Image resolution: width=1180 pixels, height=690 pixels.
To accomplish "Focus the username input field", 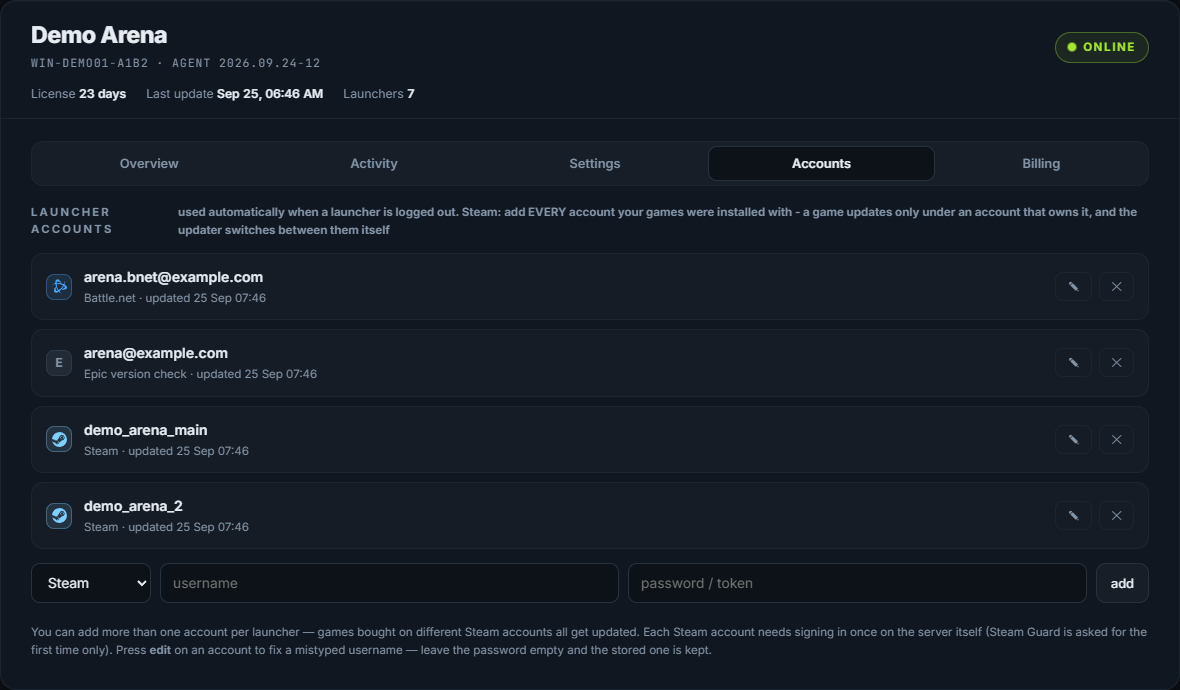I will click(389, 583).
